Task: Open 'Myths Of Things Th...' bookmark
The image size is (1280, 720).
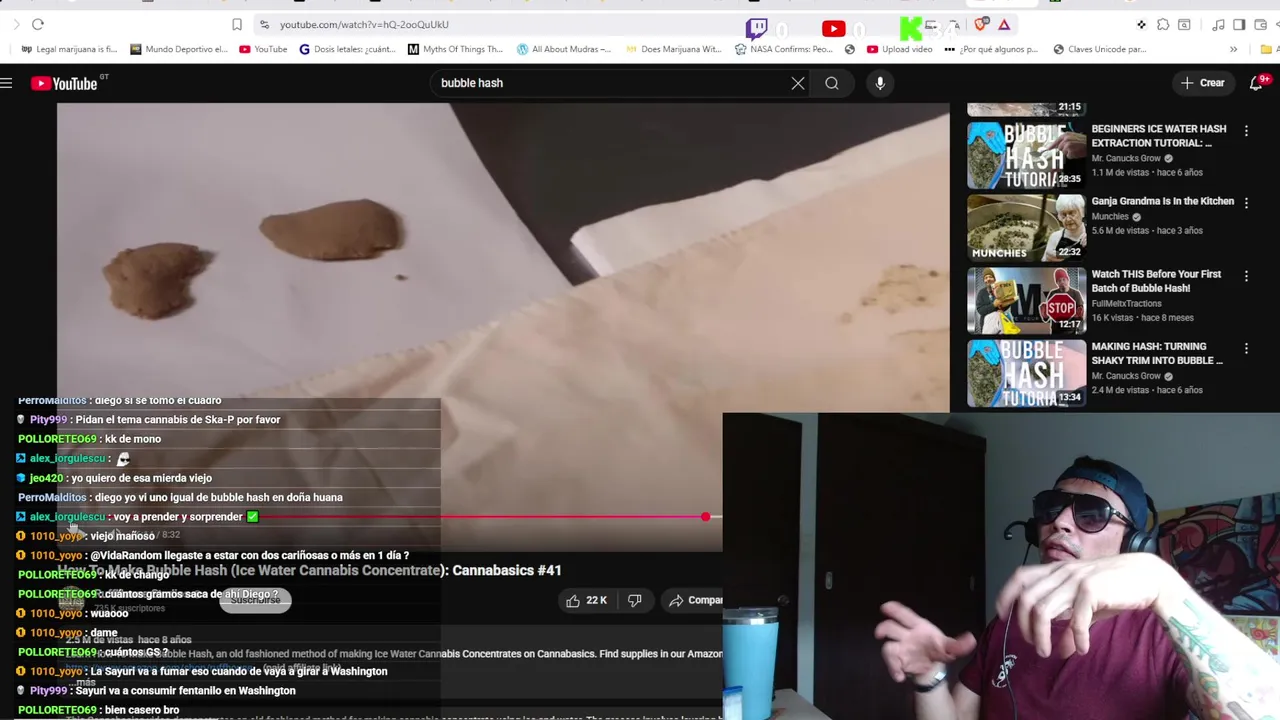Action: pos(455,49)
